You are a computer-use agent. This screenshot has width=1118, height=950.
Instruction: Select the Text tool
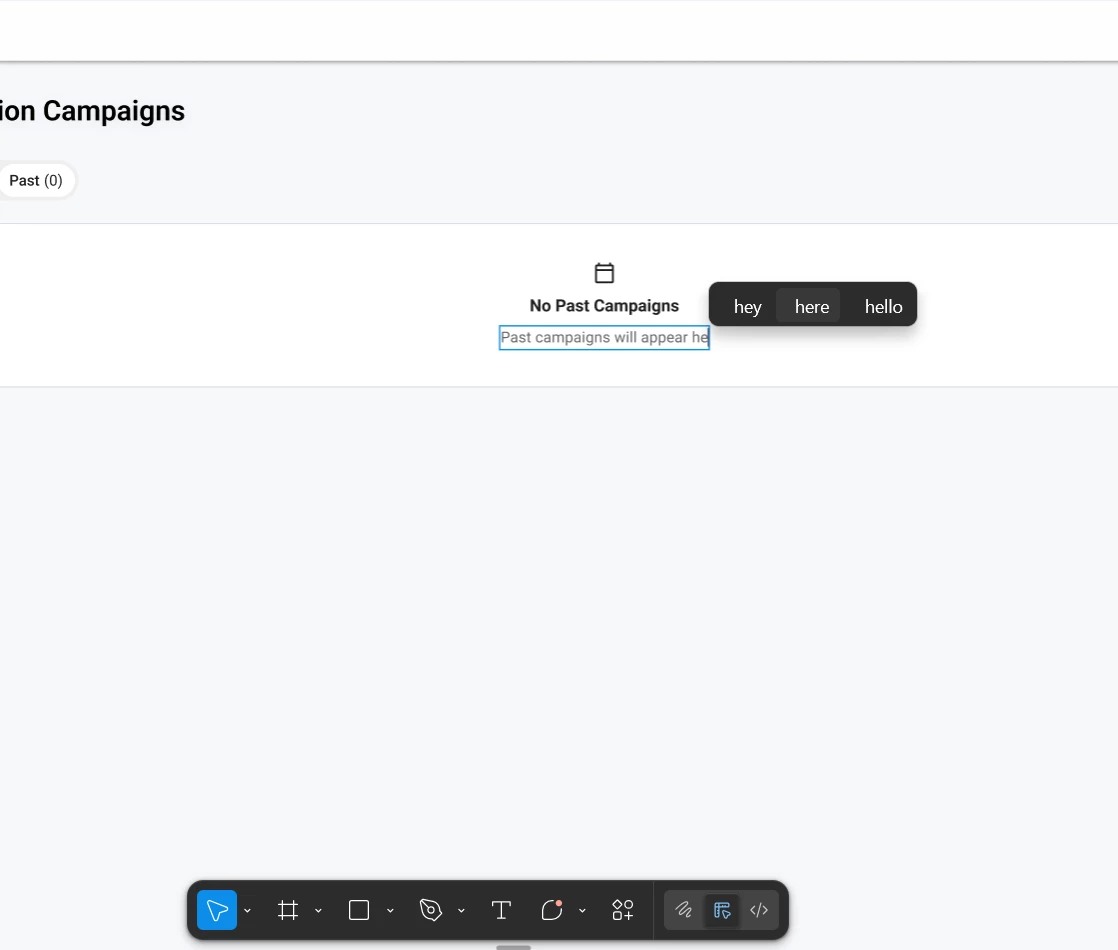pos(501,910)
